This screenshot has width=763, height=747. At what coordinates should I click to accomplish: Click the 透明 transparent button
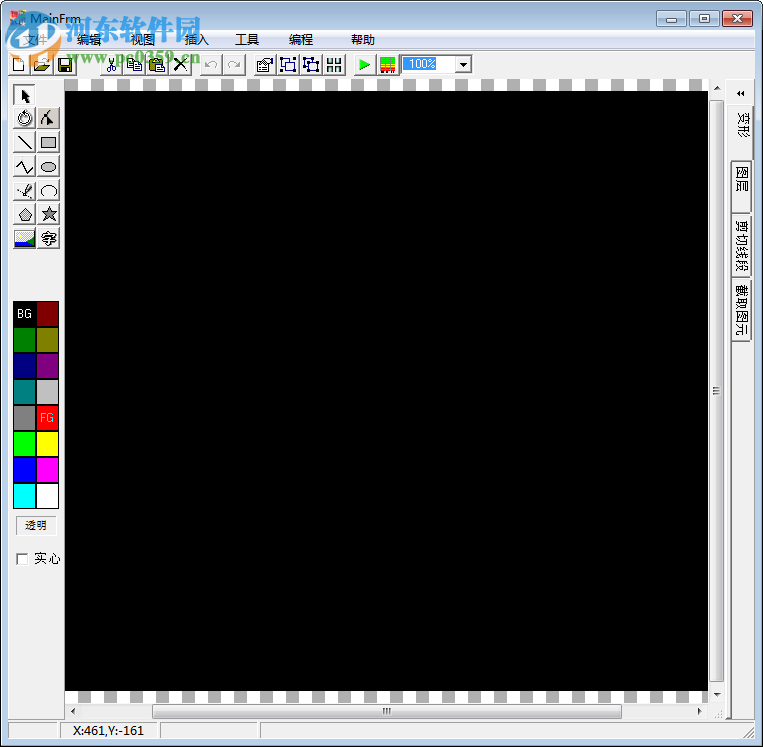tap(36, 526)
